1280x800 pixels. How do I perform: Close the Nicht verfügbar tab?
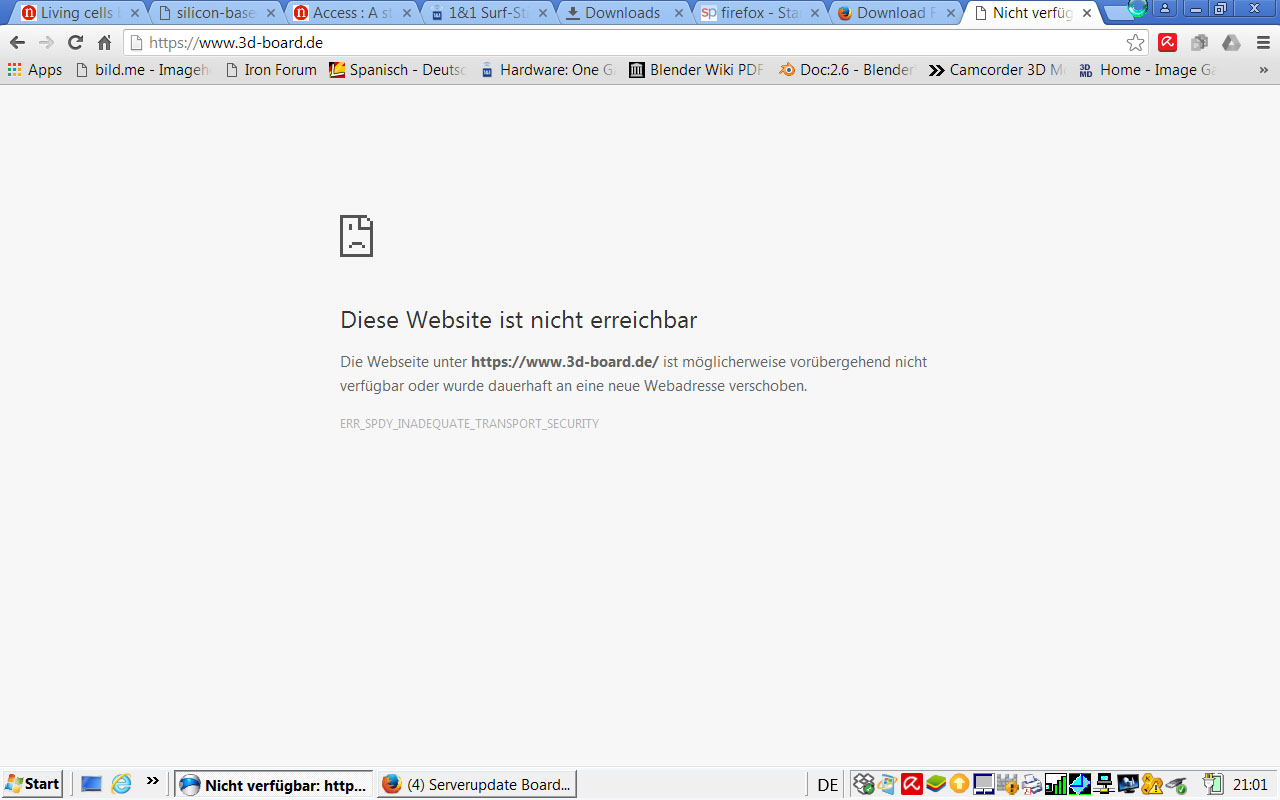point(1087,13)
